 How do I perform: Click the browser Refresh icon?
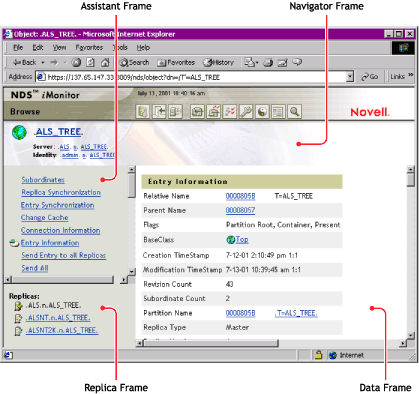tap(91, 62)
